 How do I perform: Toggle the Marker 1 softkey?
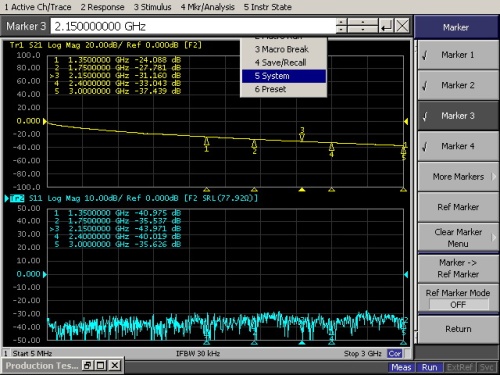pyautogui.click(x=458, y=55)
